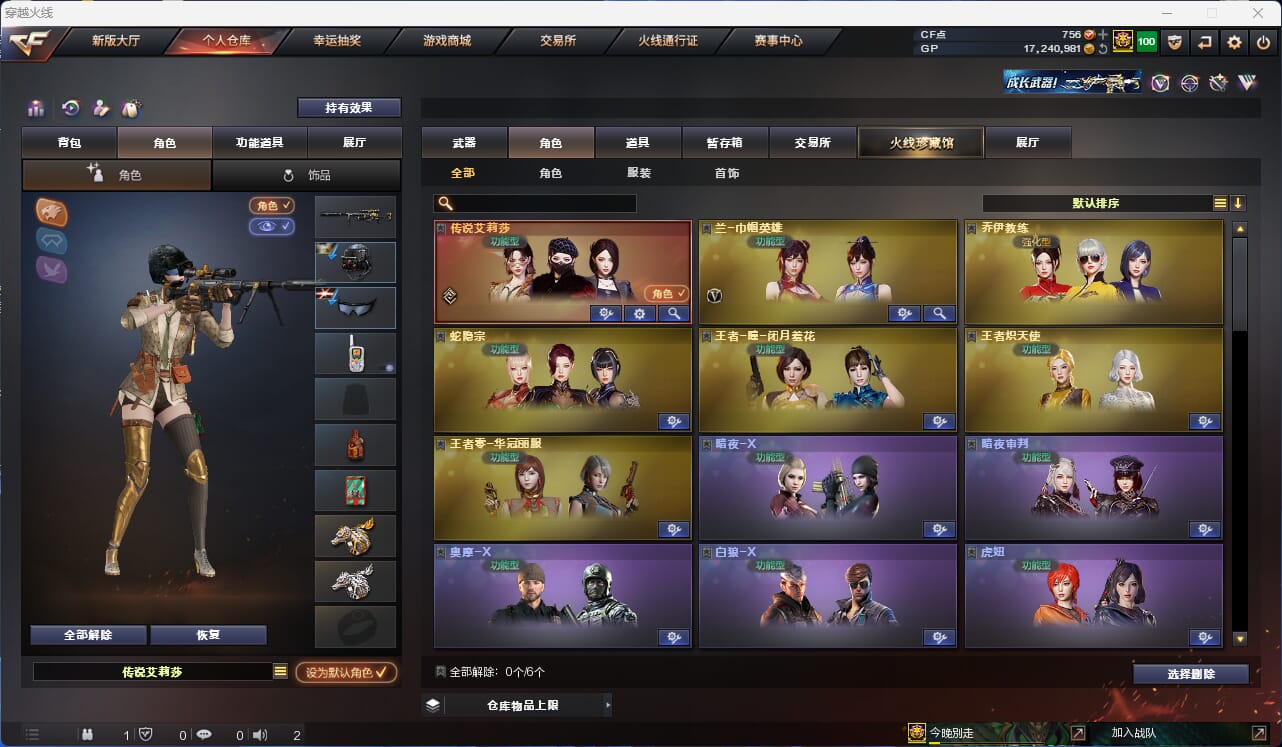Click the 恢复 button
The width and height of the screenshot is (1282, 747).
208,635
